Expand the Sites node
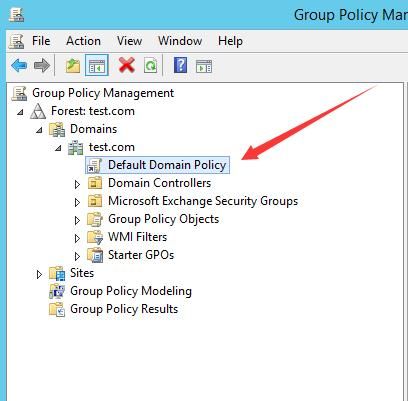Image resolution: width=408 pixels, height=401 pixels. tap(39, 274)
